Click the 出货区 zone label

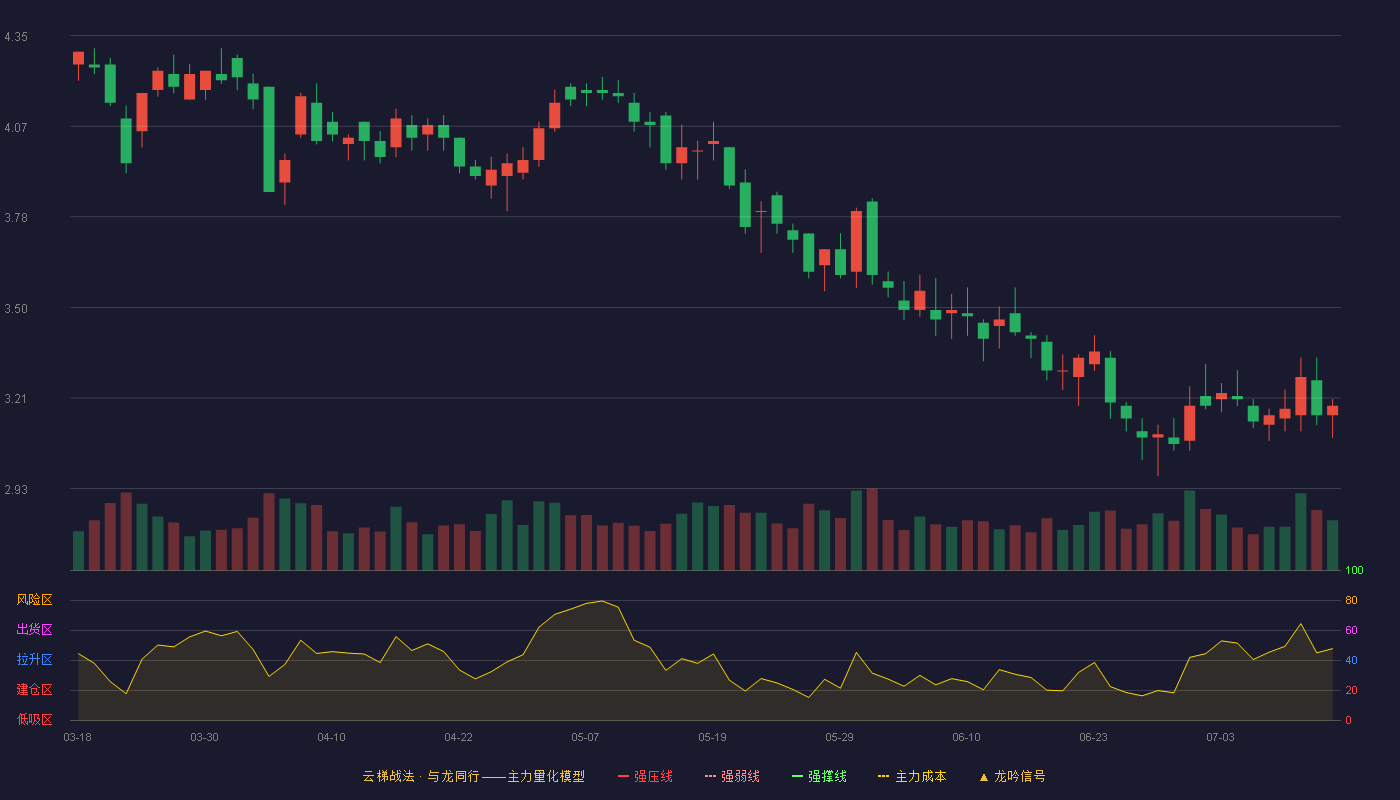(34, 630)
